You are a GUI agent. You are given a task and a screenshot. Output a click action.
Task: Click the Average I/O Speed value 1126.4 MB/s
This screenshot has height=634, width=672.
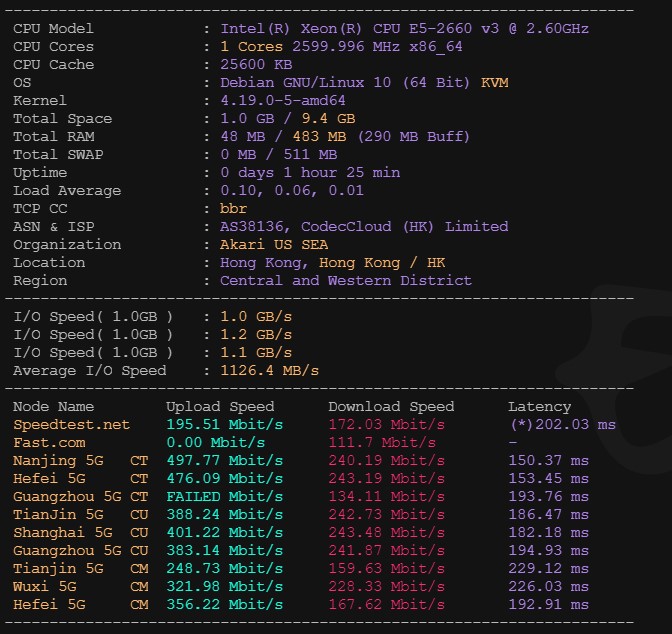(x=270, y=371)
